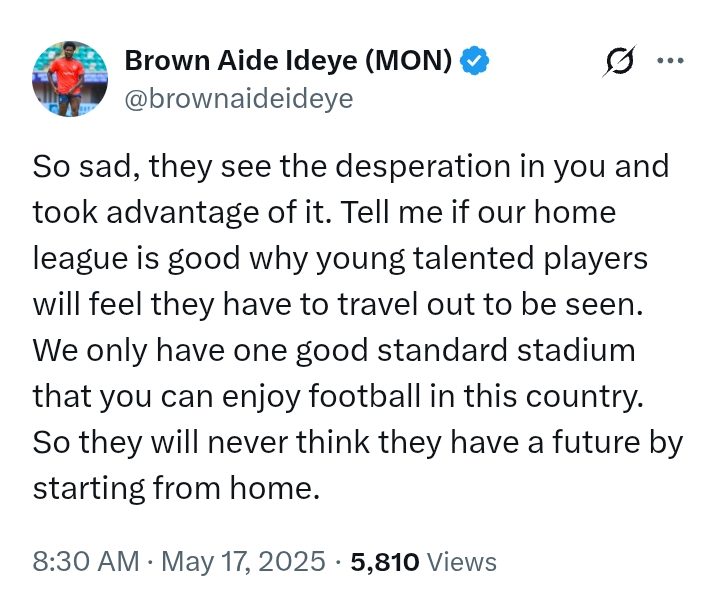
Task: Open the Grok explain-post icon
Action: point(619,61)
